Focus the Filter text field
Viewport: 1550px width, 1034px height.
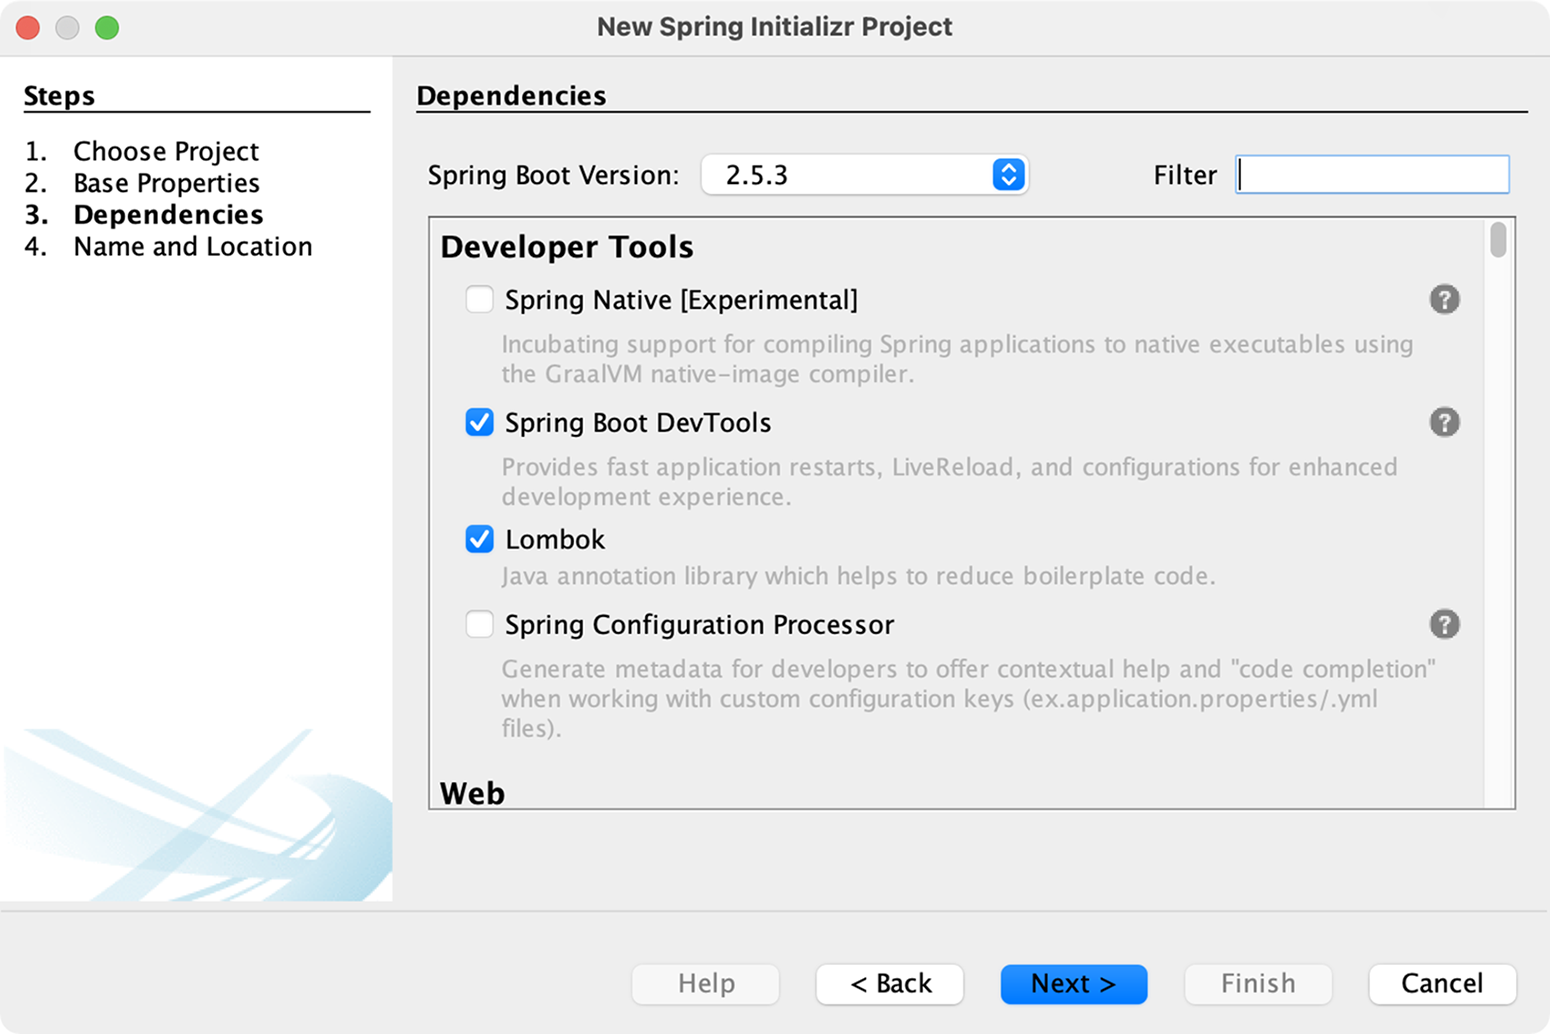click(1372, 175)
